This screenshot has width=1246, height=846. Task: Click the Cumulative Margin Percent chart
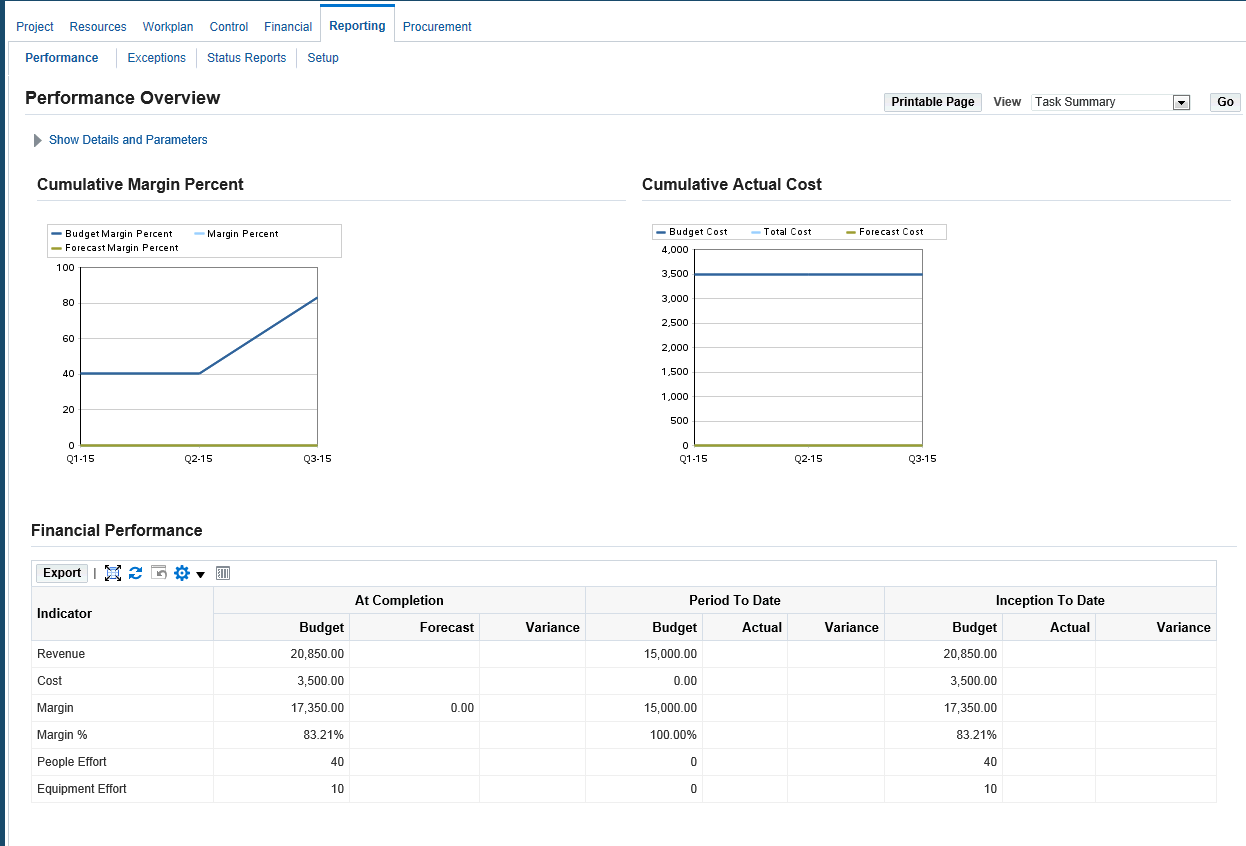click(x=199, y=356)
